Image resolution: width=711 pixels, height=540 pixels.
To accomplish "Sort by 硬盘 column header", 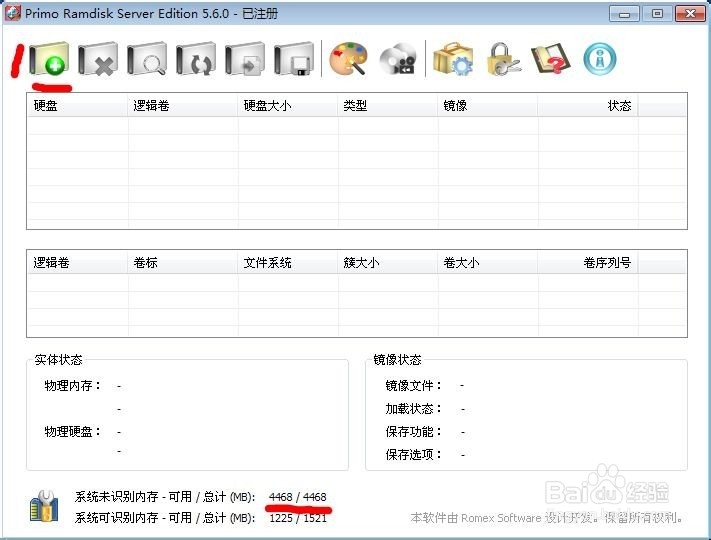I will [77, 106].
